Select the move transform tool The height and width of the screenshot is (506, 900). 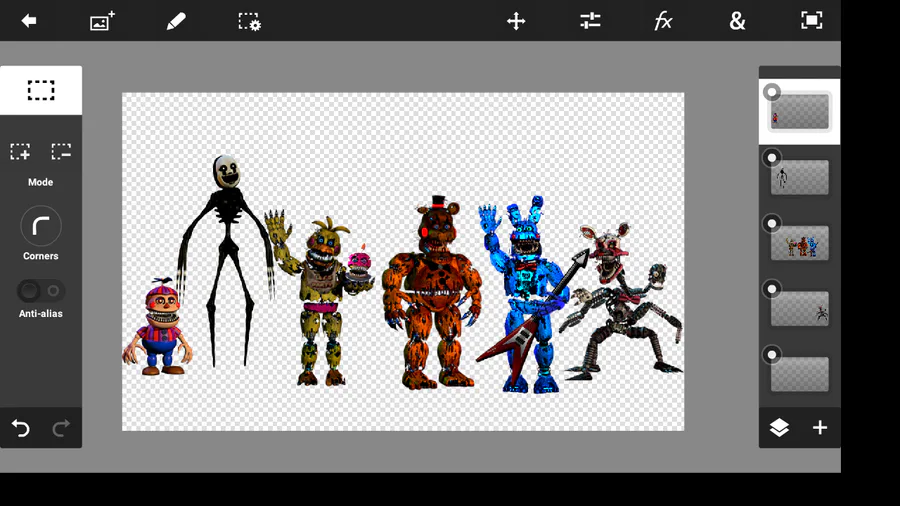click(x=516, y=21)
